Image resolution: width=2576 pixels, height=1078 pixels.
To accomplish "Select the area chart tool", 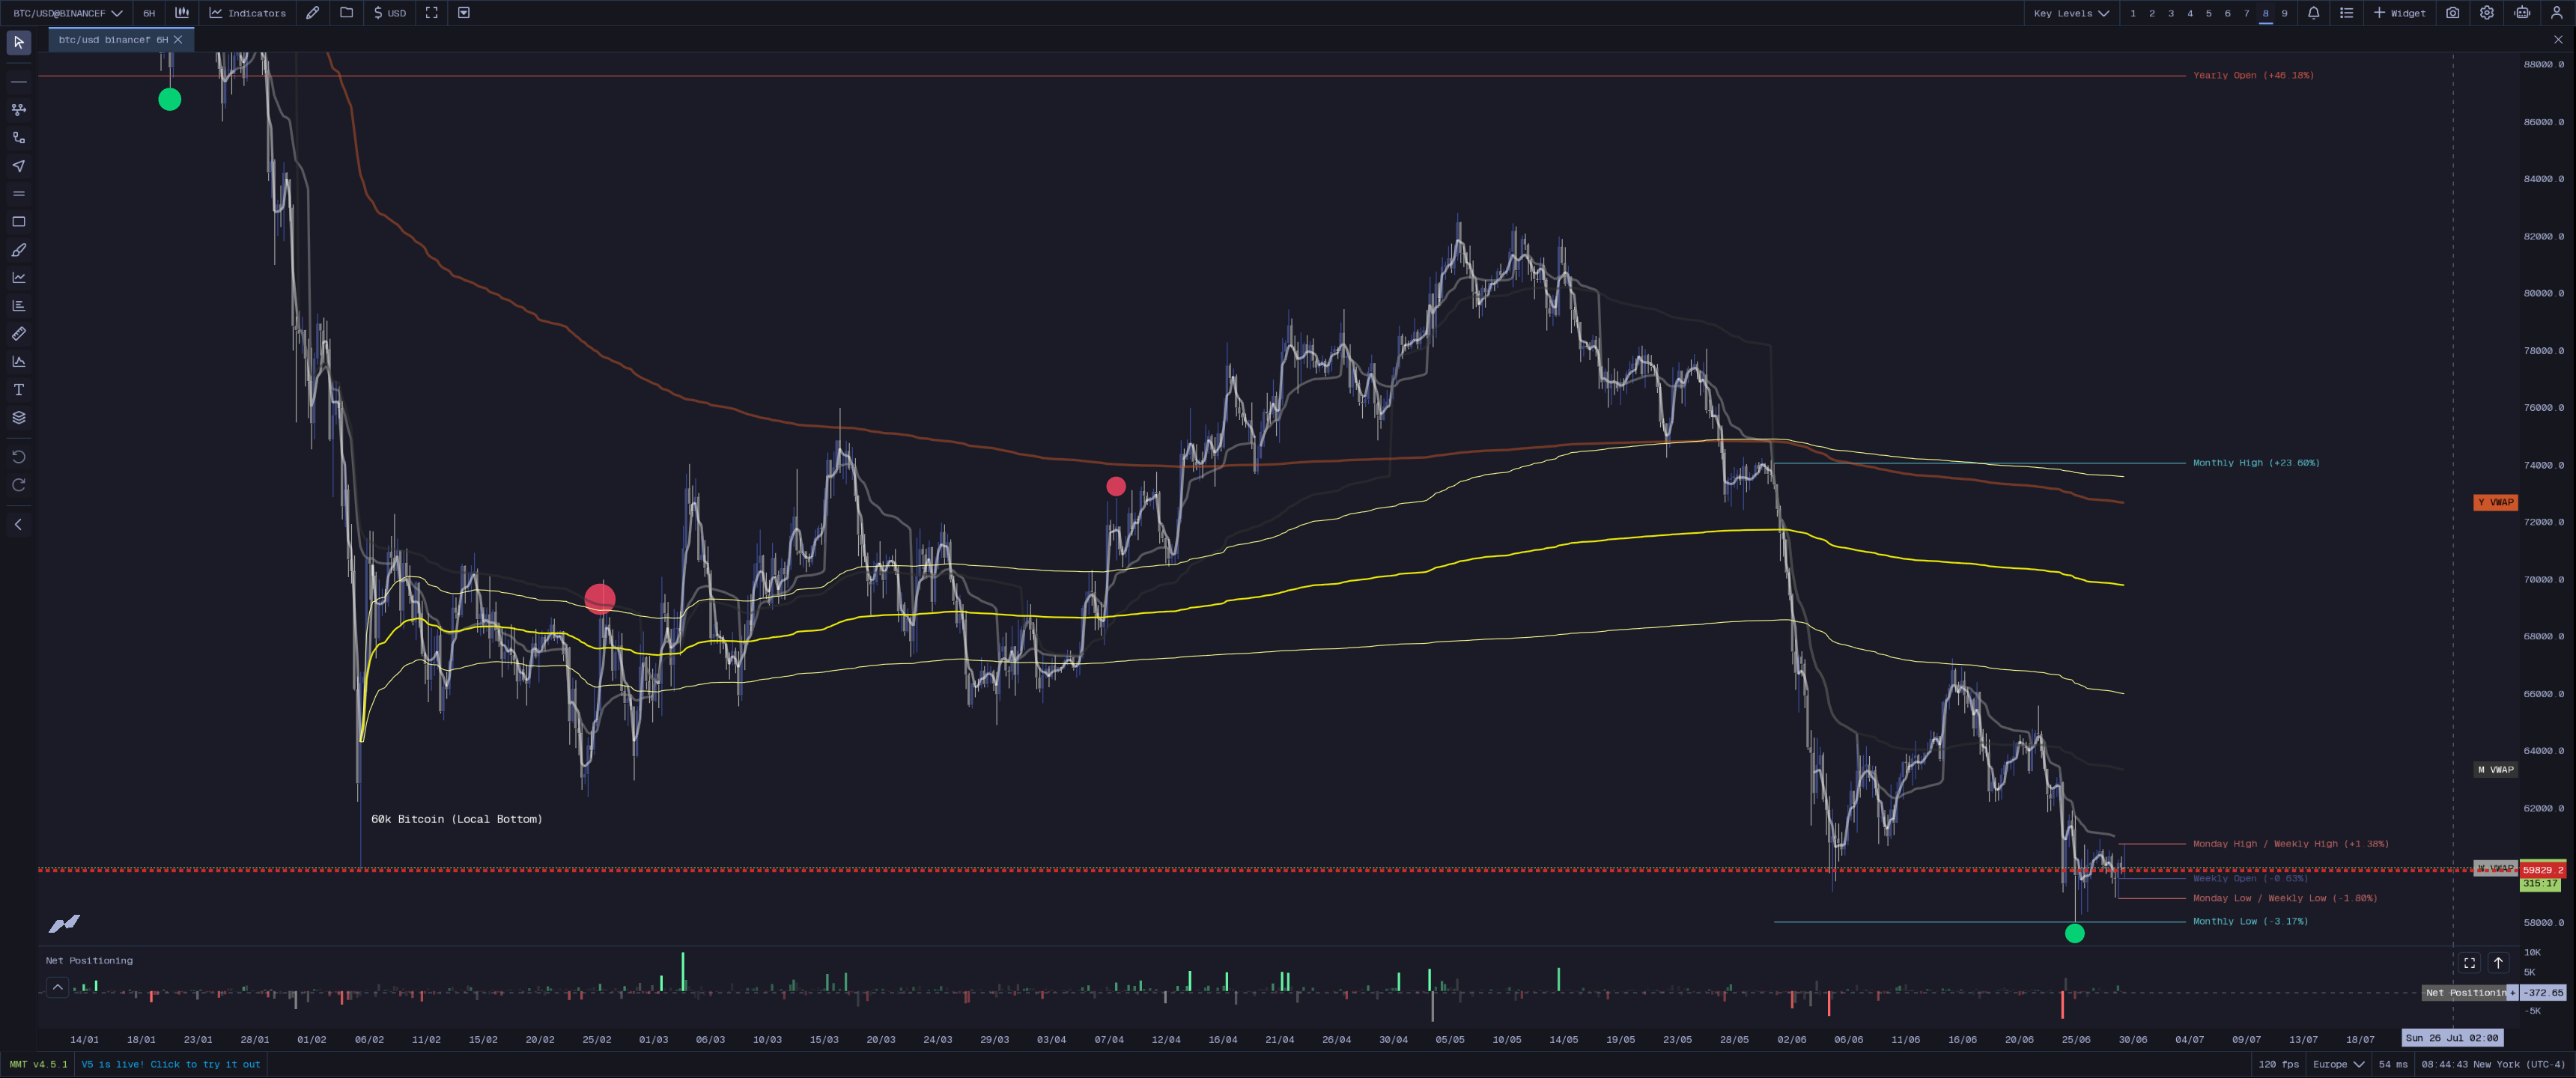I will click(18, 361).
